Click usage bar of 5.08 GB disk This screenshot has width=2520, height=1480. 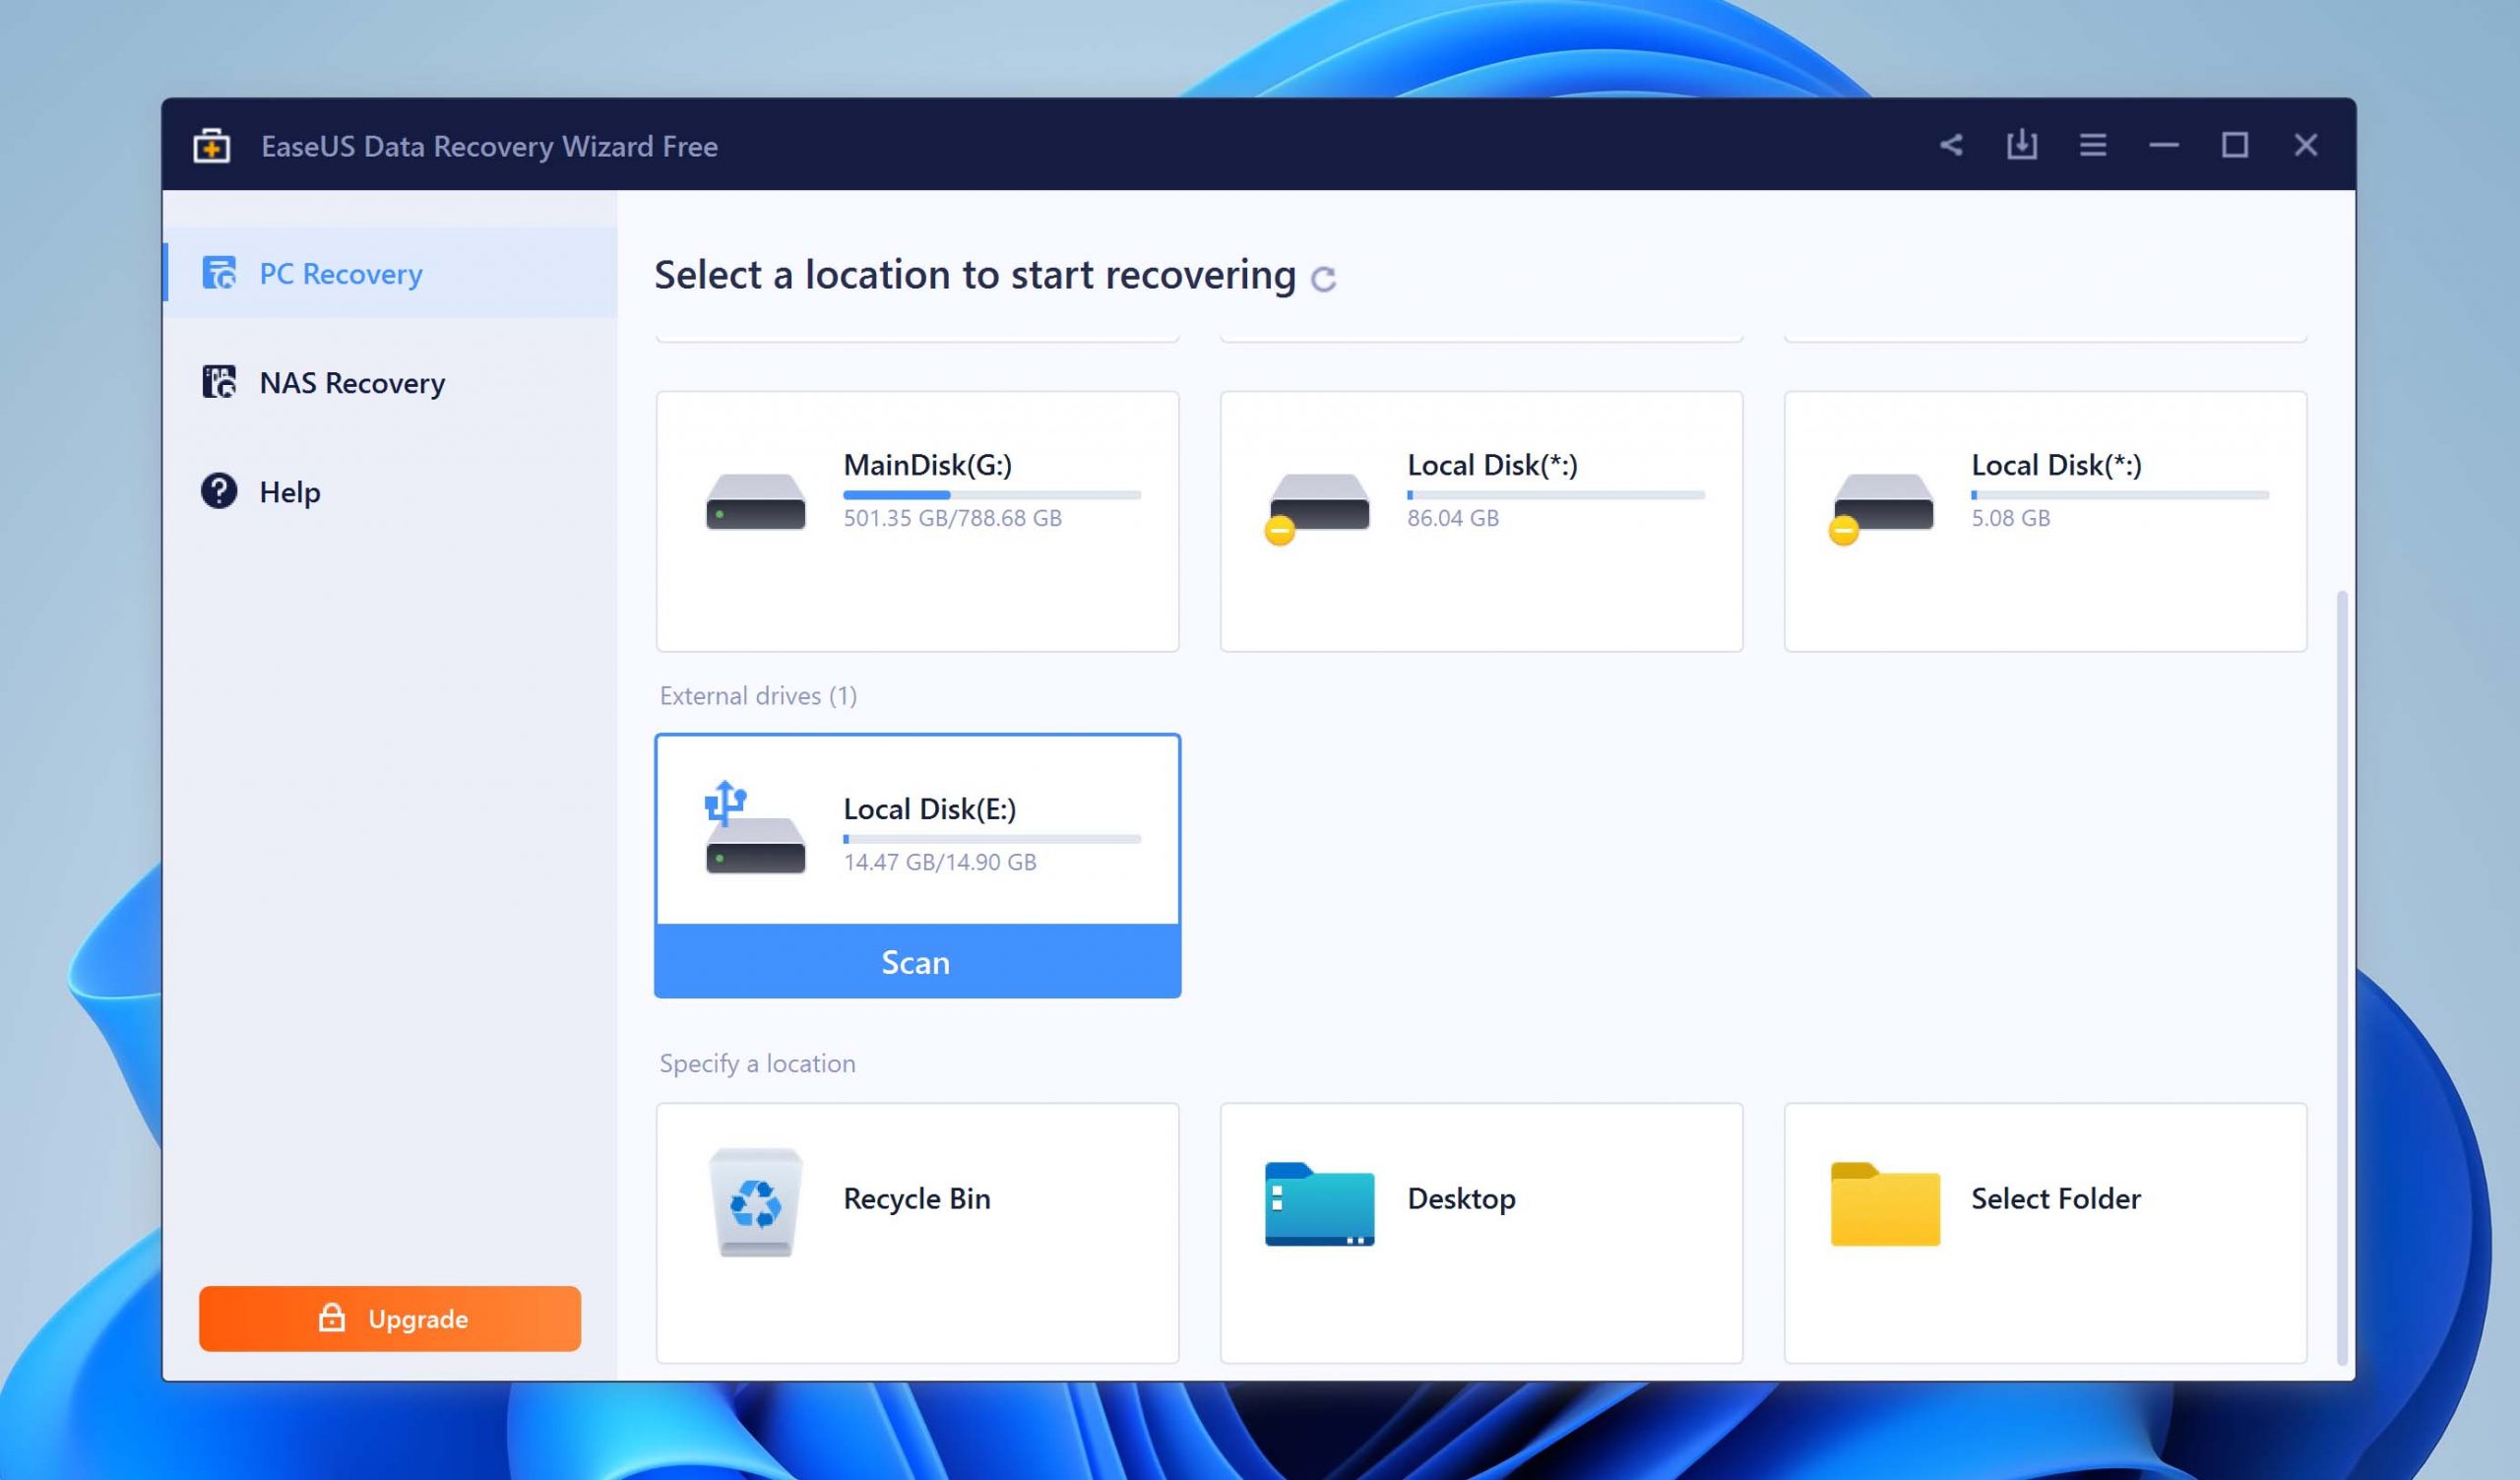2120,495
